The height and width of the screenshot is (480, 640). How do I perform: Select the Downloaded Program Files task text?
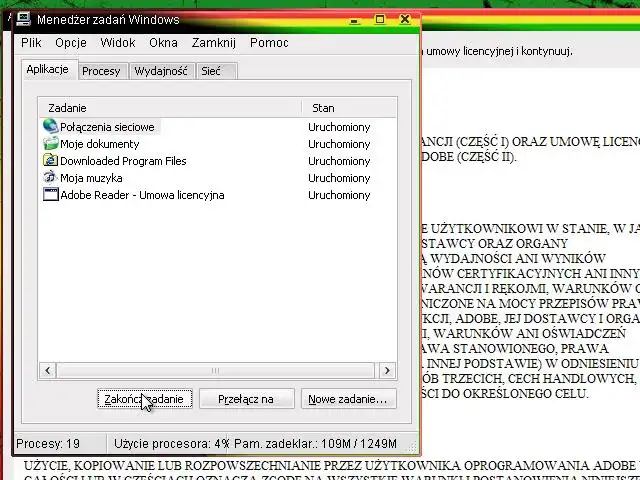(x=123, y=161)
